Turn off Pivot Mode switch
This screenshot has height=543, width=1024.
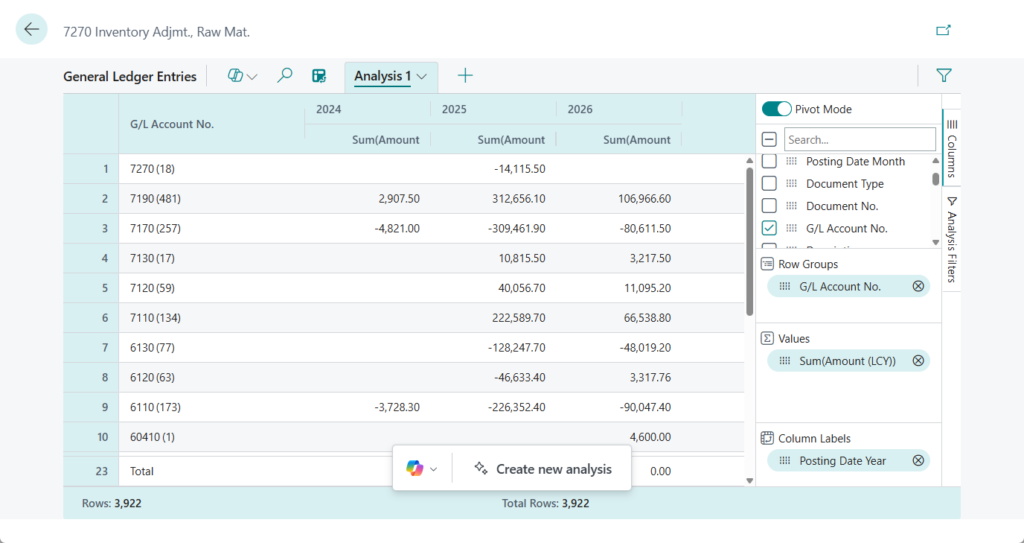[x=777, y=109]
